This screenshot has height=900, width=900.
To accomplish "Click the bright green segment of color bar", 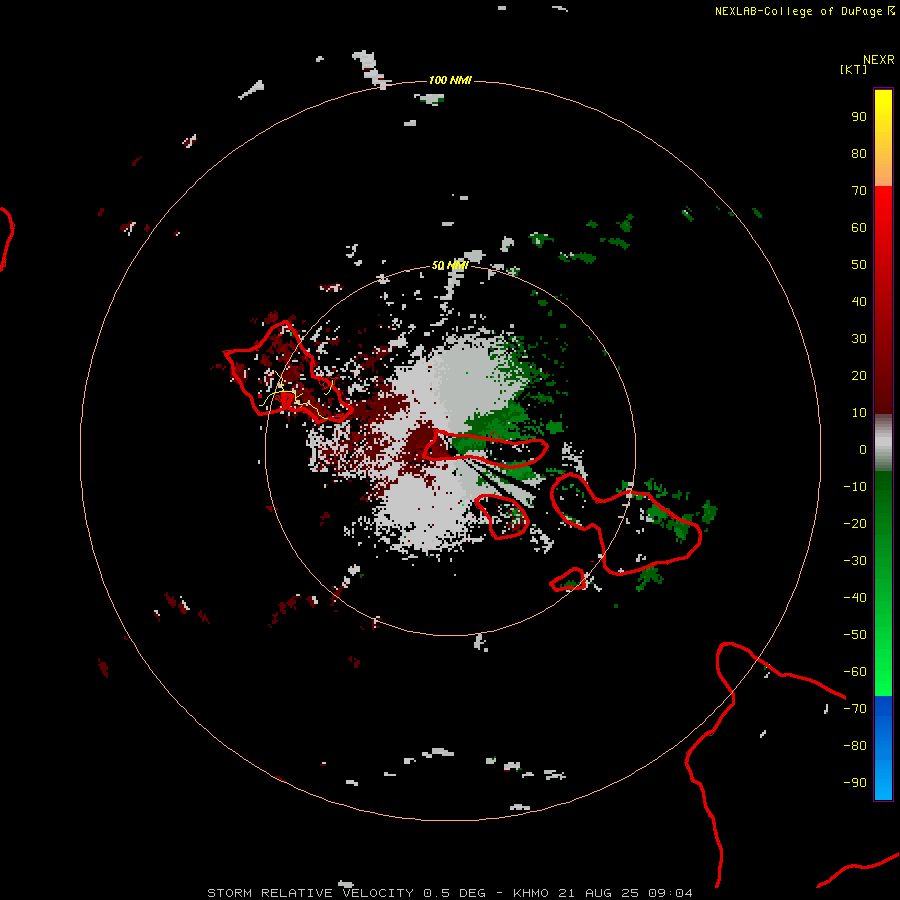I will pyautogui.click(x=883, y=583).
